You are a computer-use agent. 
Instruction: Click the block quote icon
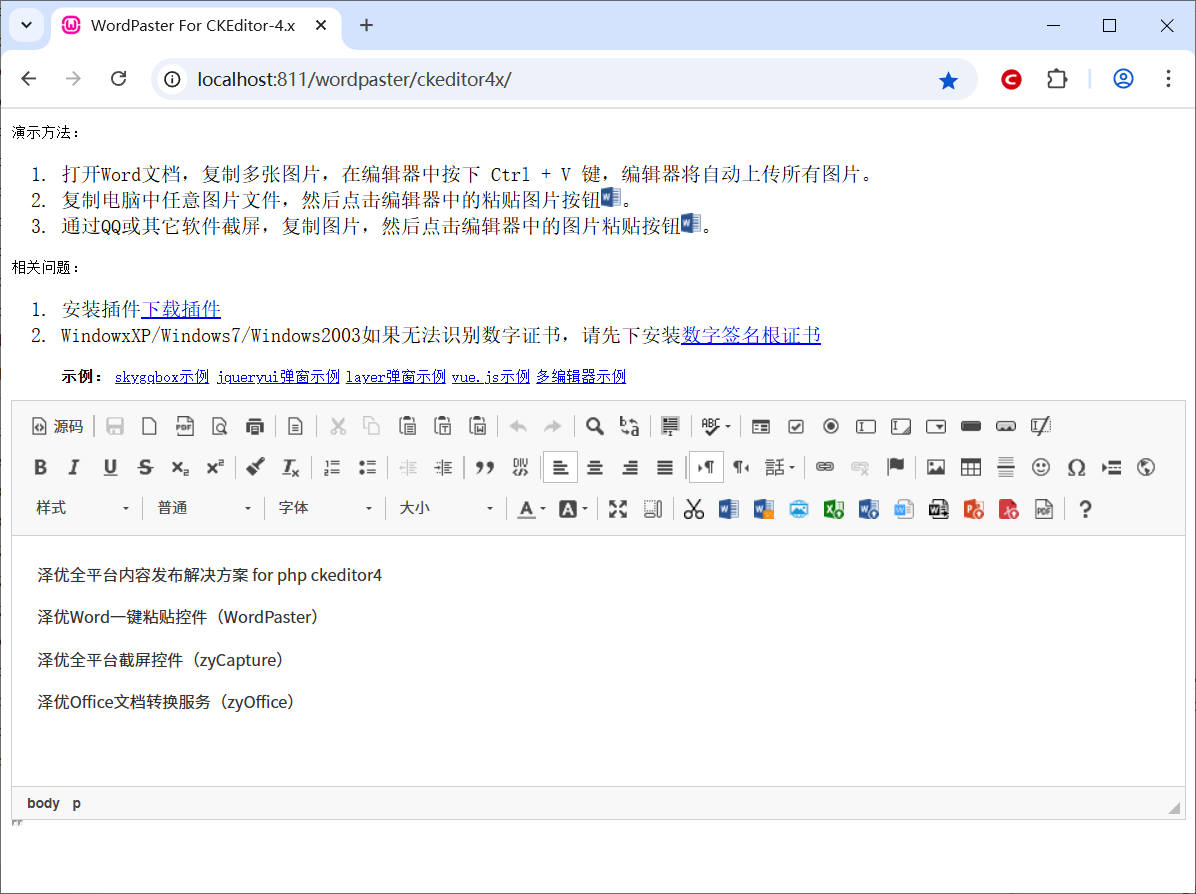tap(485, 467)
